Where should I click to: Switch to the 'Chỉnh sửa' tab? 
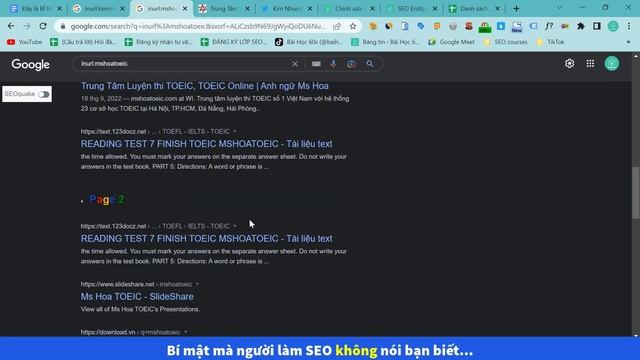tap(349, 9)
